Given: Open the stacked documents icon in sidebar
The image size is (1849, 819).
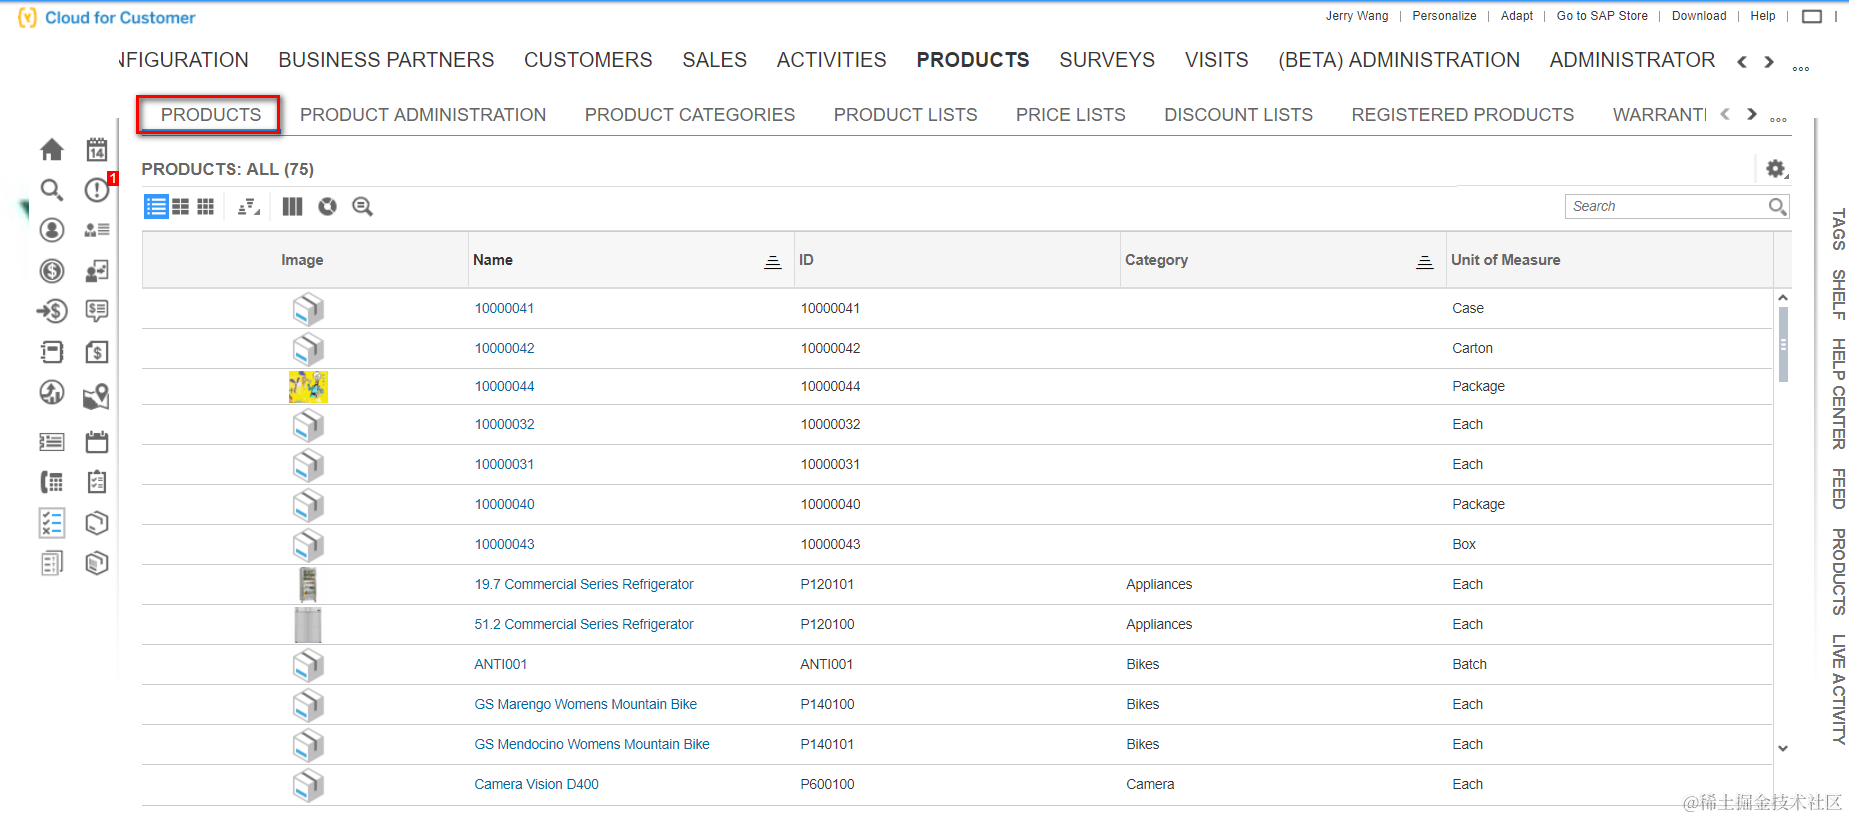Looking at the screenshot, I should (x=52, y=563).
